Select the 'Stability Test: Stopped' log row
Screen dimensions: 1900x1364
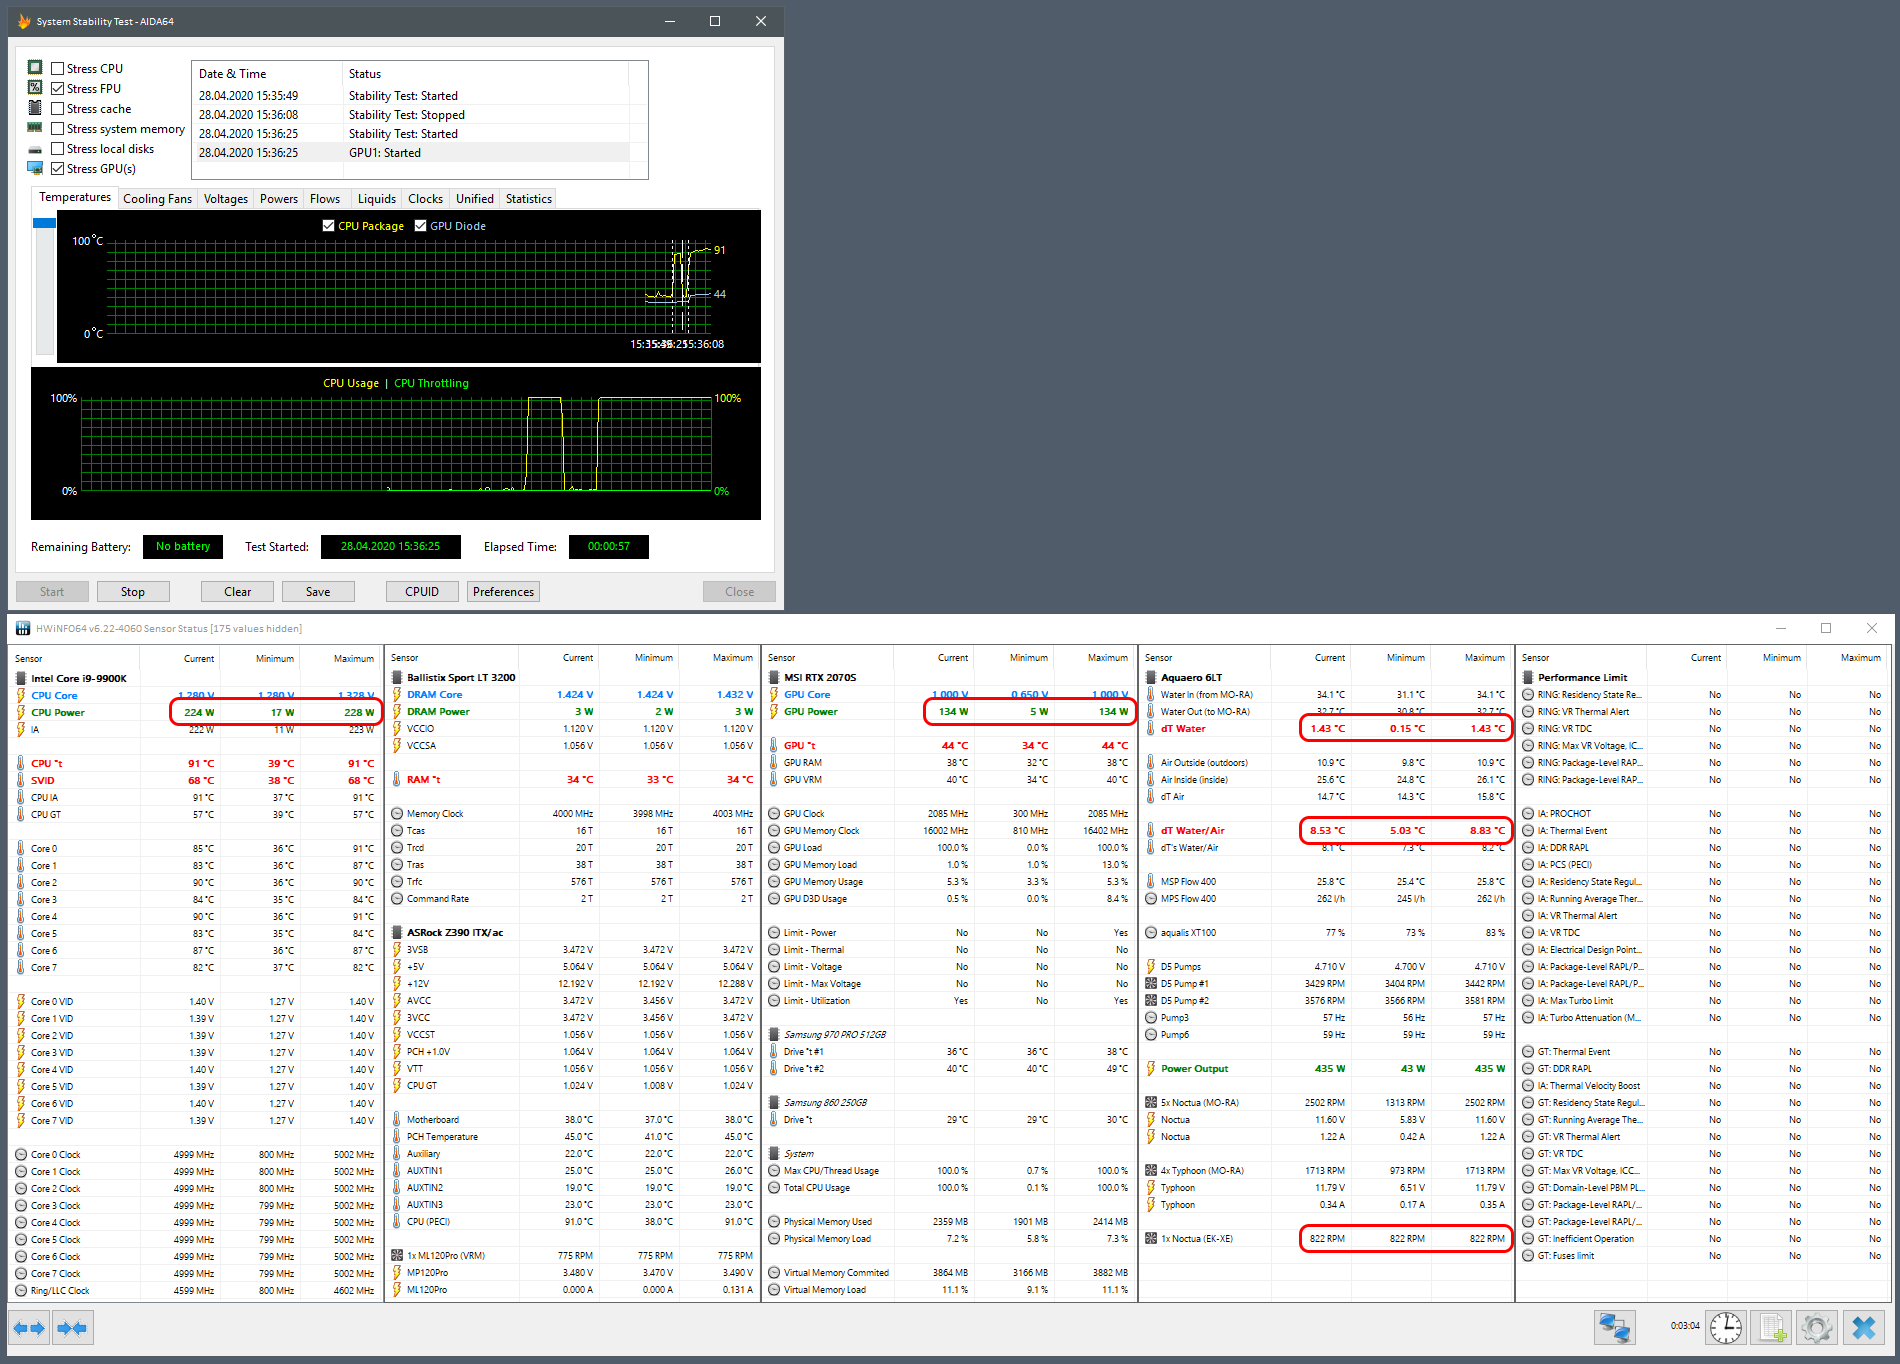(410, 115)
